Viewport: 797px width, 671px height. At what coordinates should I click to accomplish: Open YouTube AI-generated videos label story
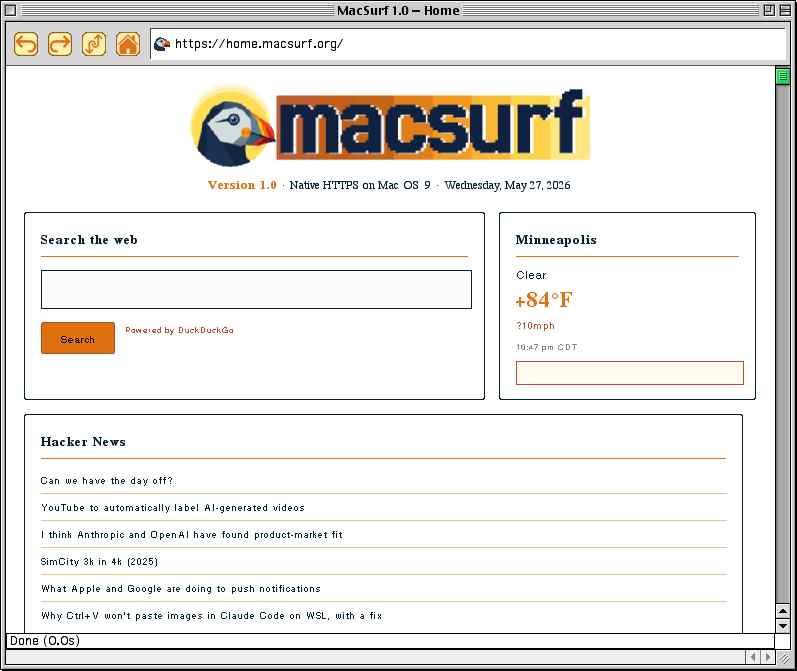(x=173, y=507)
